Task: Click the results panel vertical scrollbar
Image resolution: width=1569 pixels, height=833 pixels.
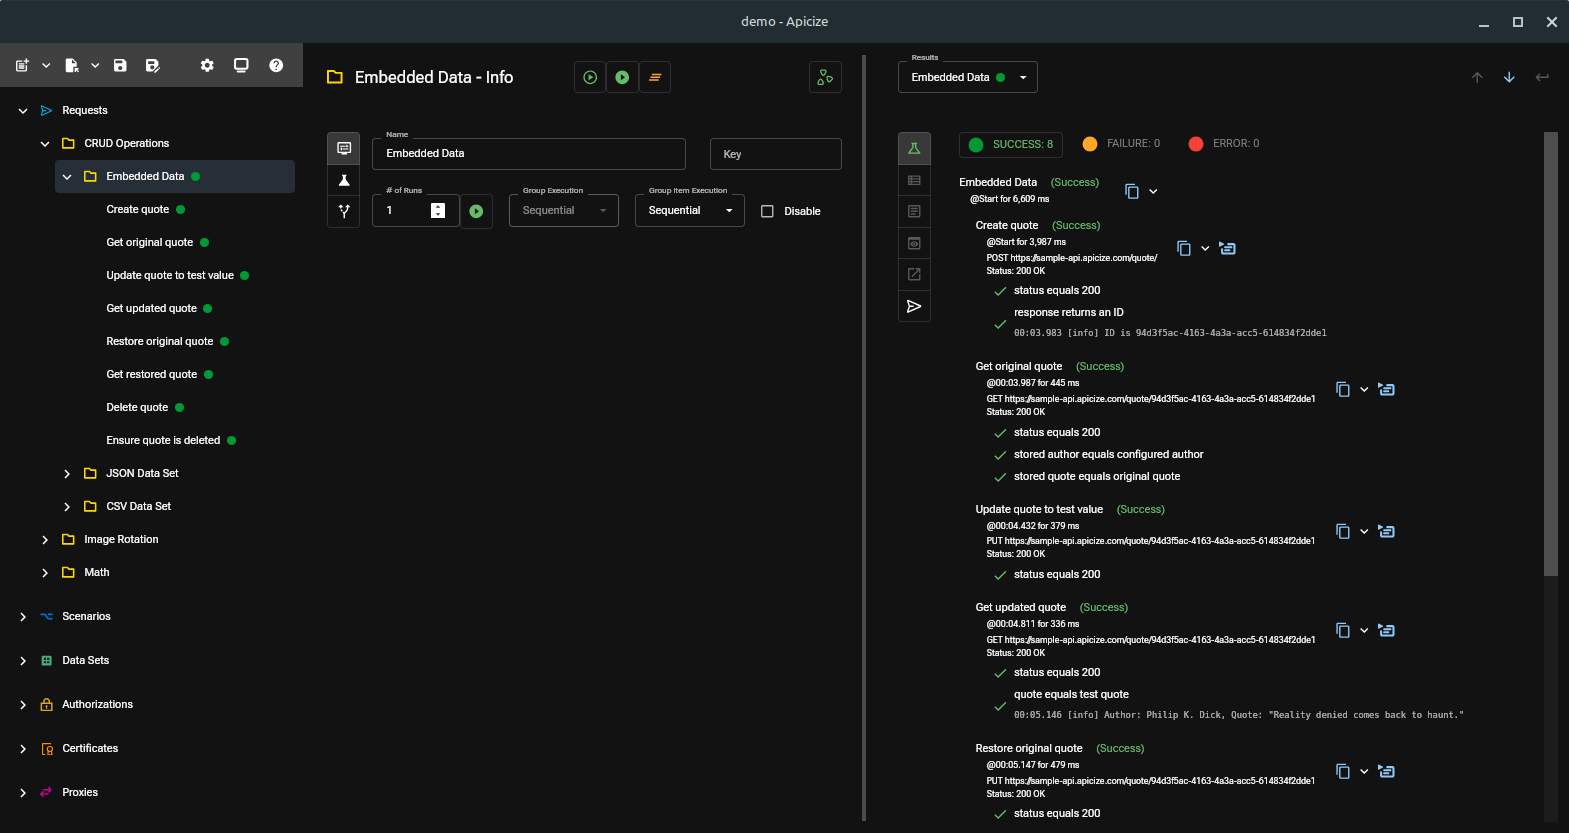Action: click(x=1551, y=354)
